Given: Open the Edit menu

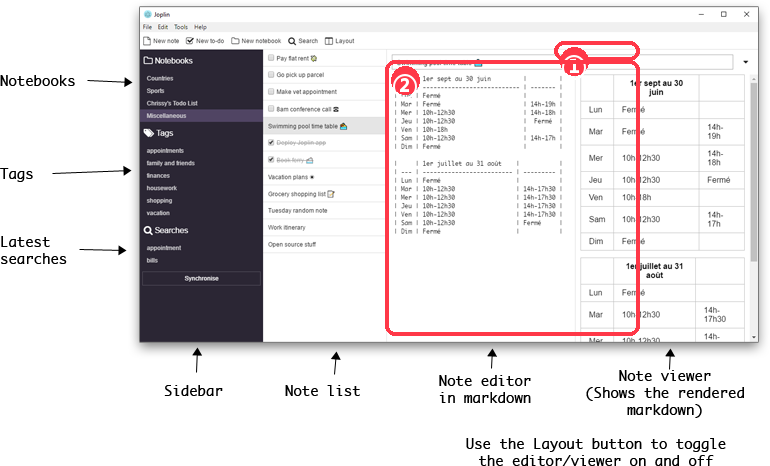Looking at the screenshot, I should [x=163, y=27].
